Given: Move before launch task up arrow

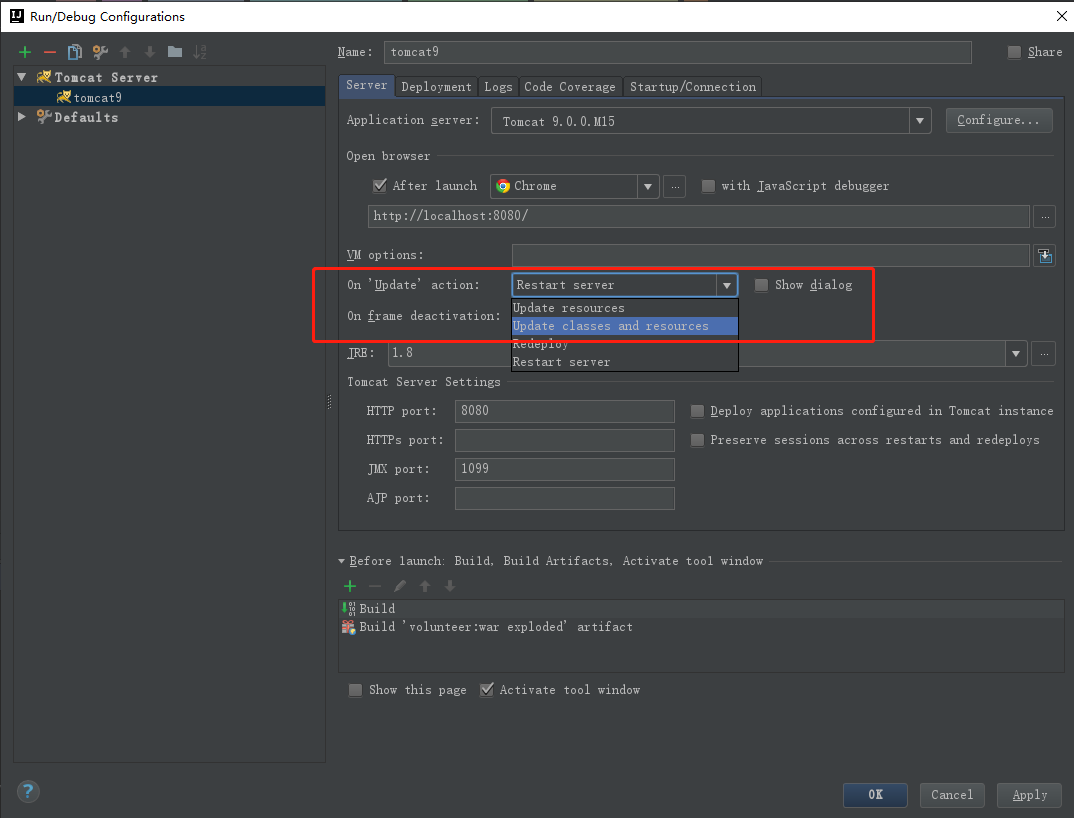Looking at the screenshot, I should [x=425, y=586].
